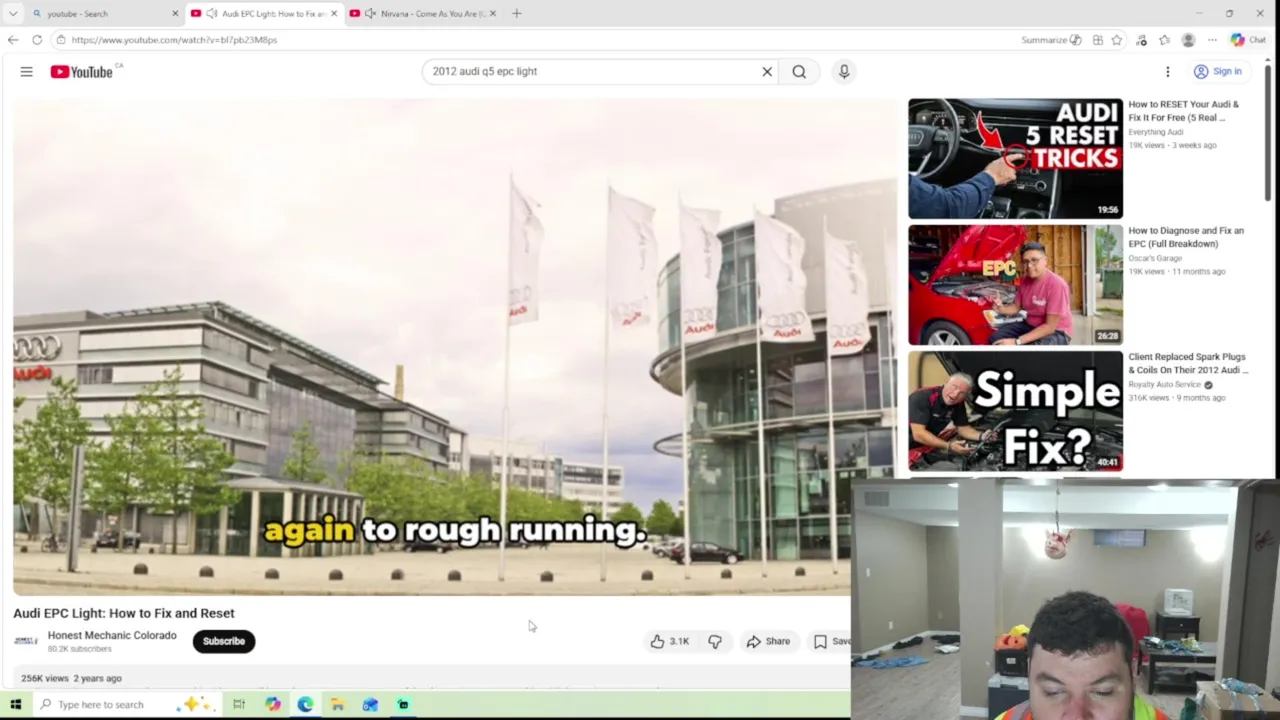The image size is (1280, 720).
Task: Open the Simple Fix? video thumbnail
Action: click(x=1015, y=410)
